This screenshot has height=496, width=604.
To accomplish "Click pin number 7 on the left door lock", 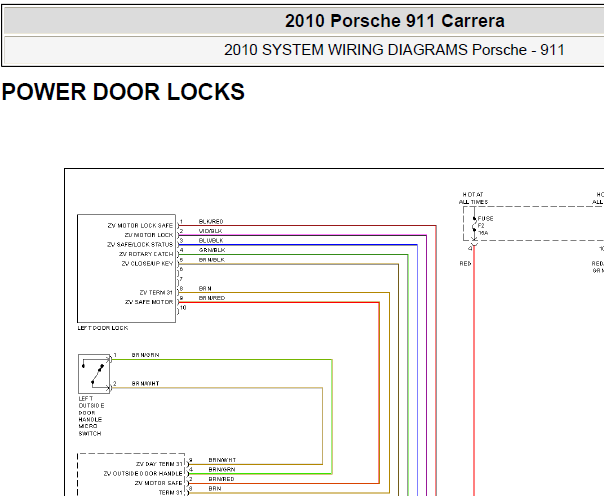I will (x=181, y=279).
